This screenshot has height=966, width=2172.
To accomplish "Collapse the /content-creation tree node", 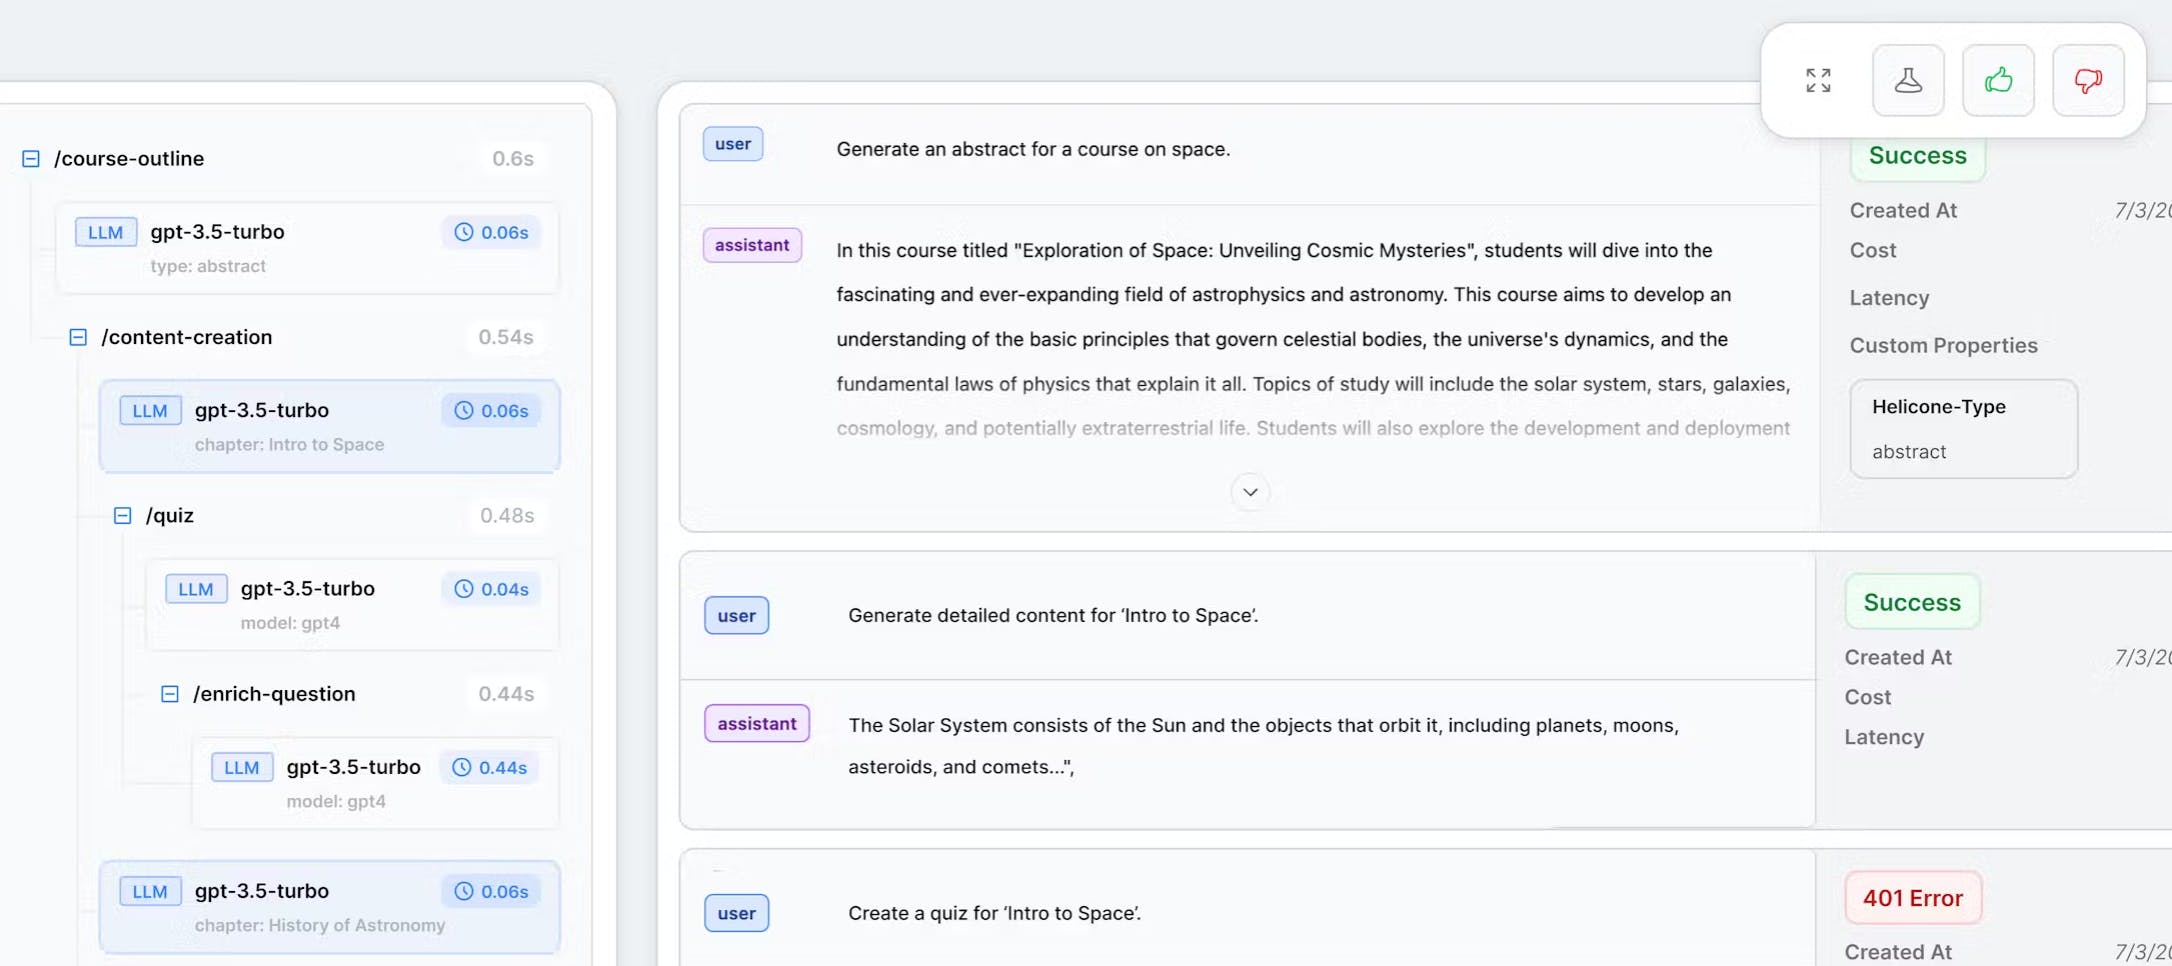I will pyautogui.click(x=78, y=337).
